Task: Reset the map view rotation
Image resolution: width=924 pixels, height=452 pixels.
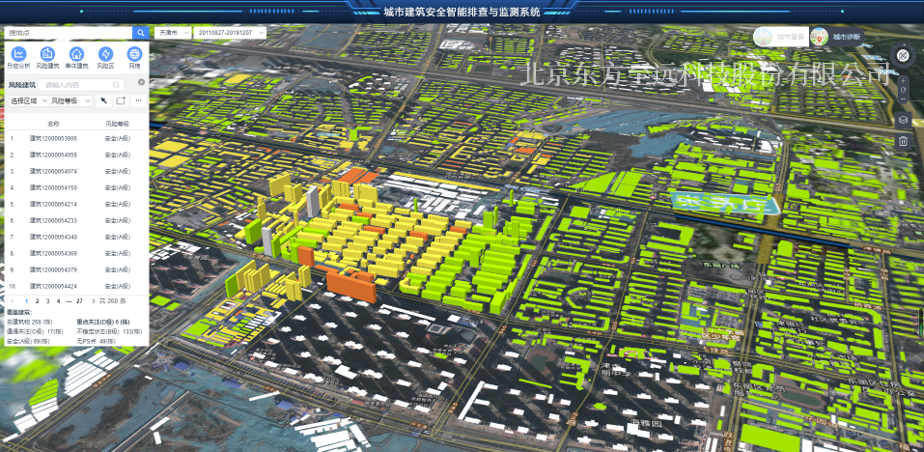Action: click(x=903, y=89)
